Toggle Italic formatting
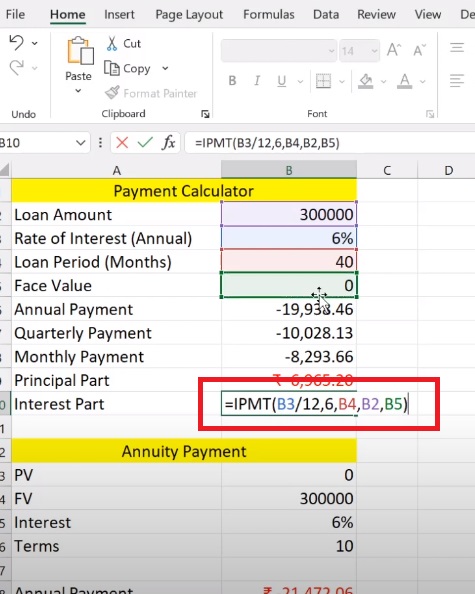The width and height of the screenshot is (475, 594). tap(257, 81)
